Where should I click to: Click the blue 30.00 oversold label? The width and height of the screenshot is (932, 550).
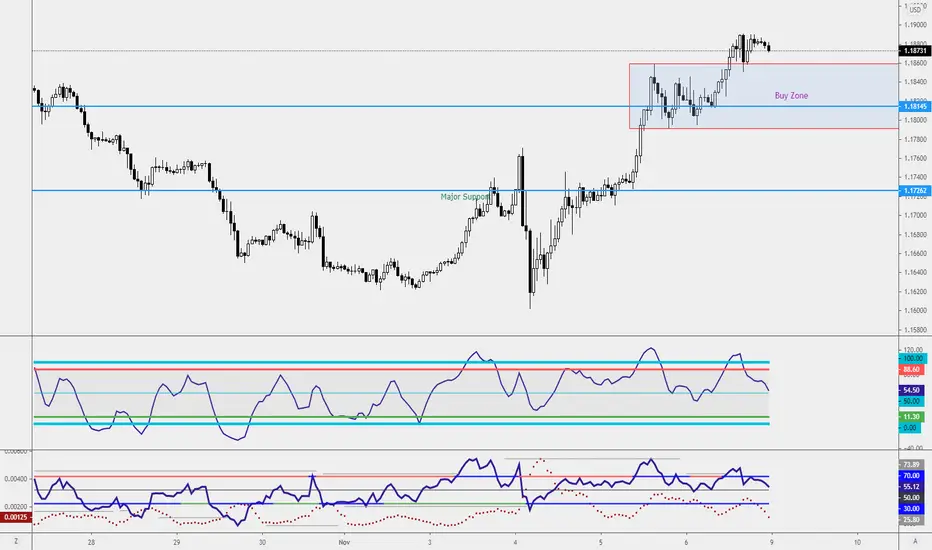[912, 509]
